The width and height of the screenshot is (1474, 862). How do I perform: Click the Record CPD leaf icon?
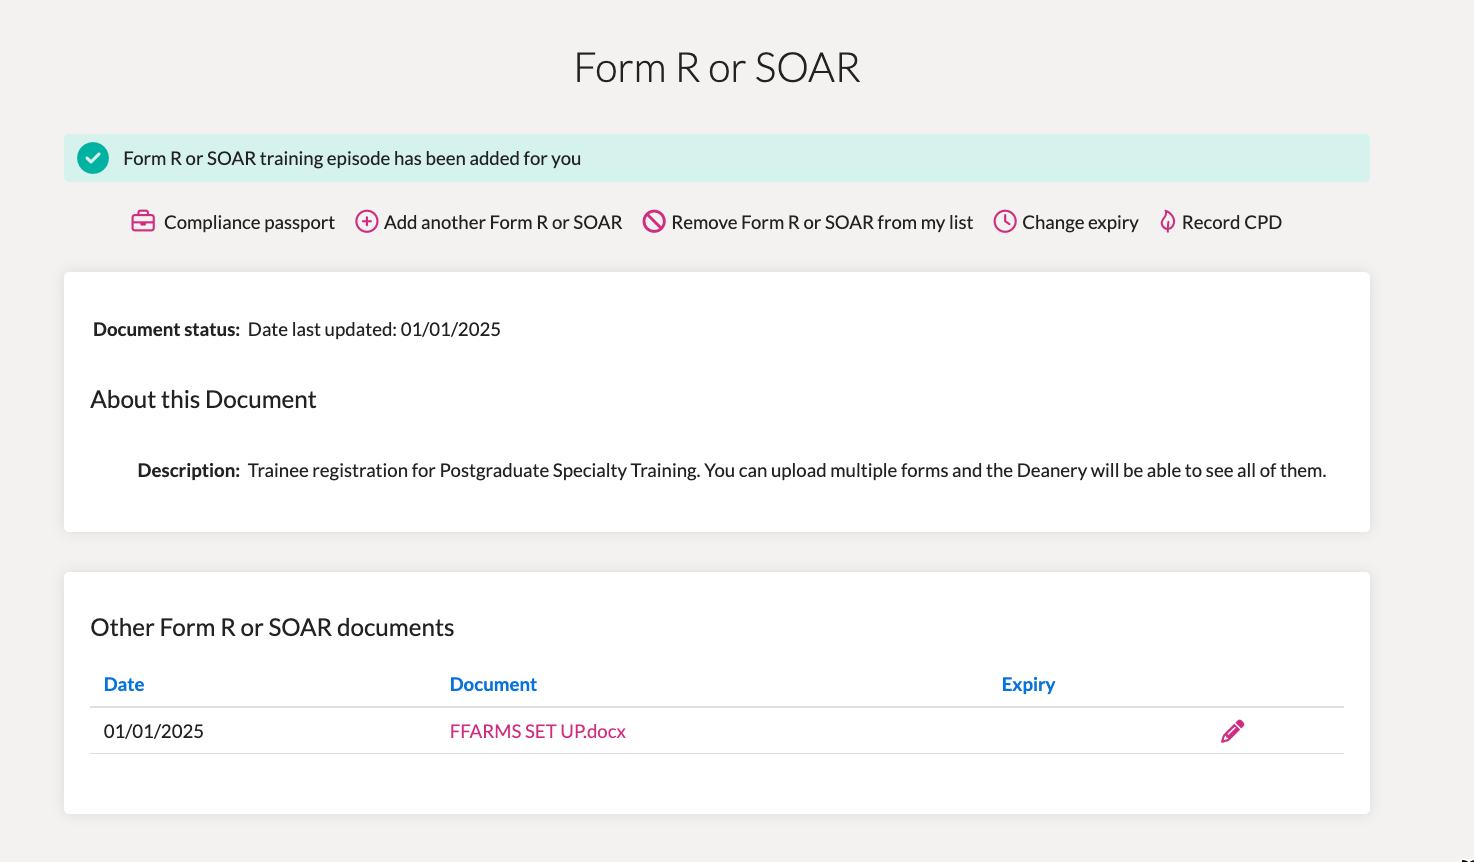1167,222
